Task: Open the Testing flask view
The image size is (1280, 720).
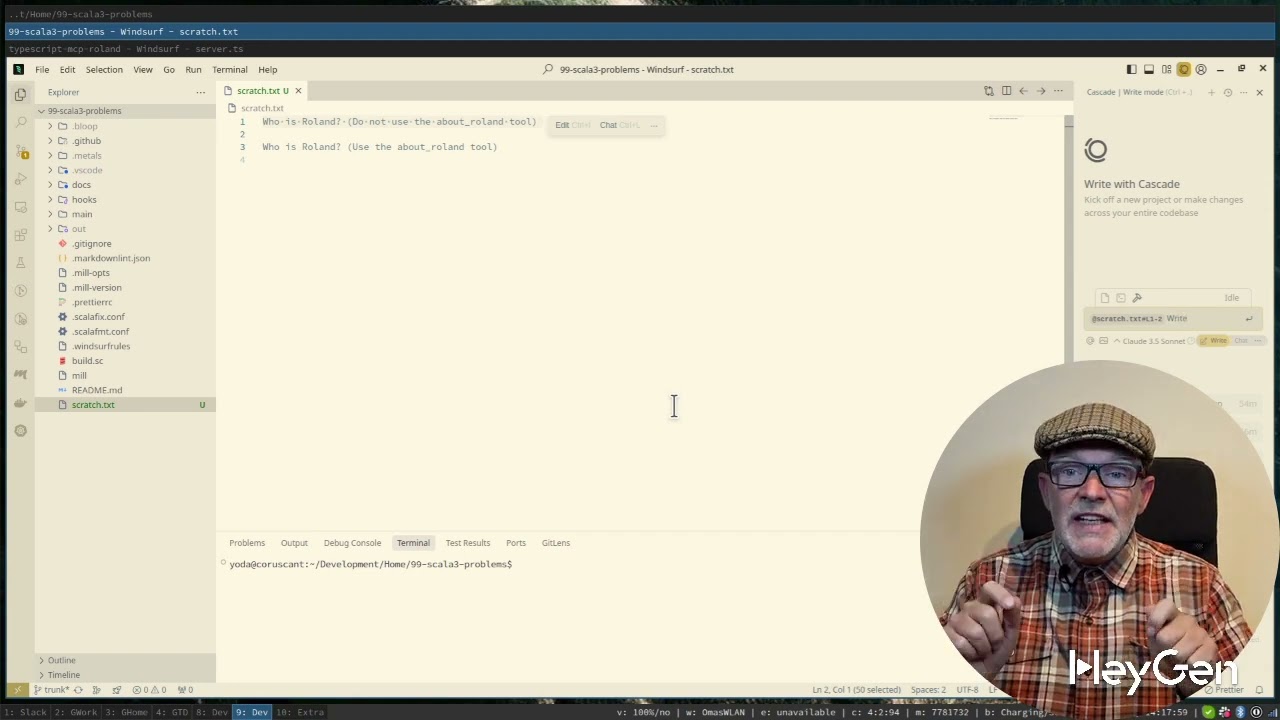Action: 20,263
